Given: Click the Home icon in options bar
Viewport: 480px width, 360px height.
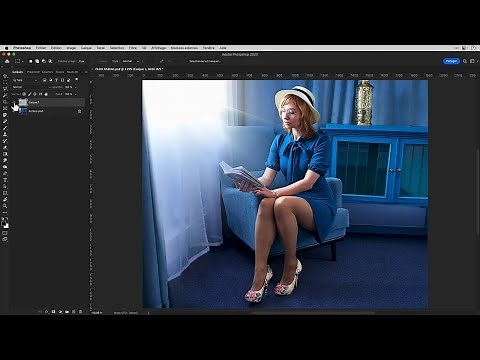Looking at the screenshot, I should click(x=7, y=61).
